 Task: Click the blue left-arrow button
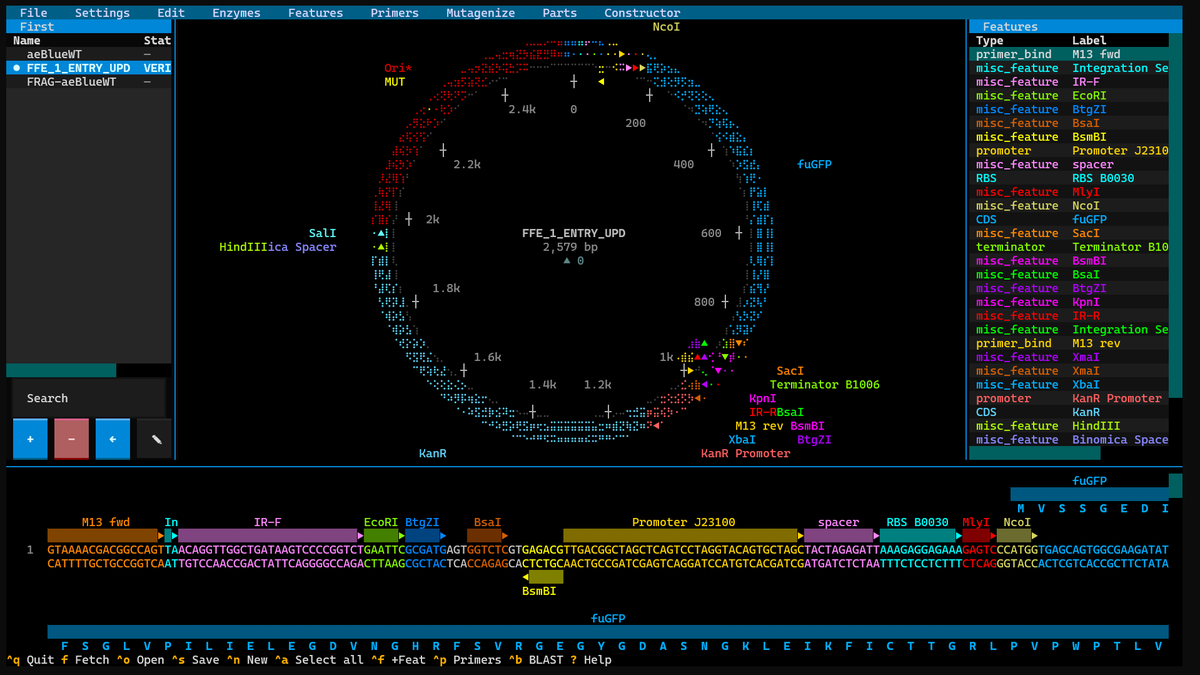point(112,439)
